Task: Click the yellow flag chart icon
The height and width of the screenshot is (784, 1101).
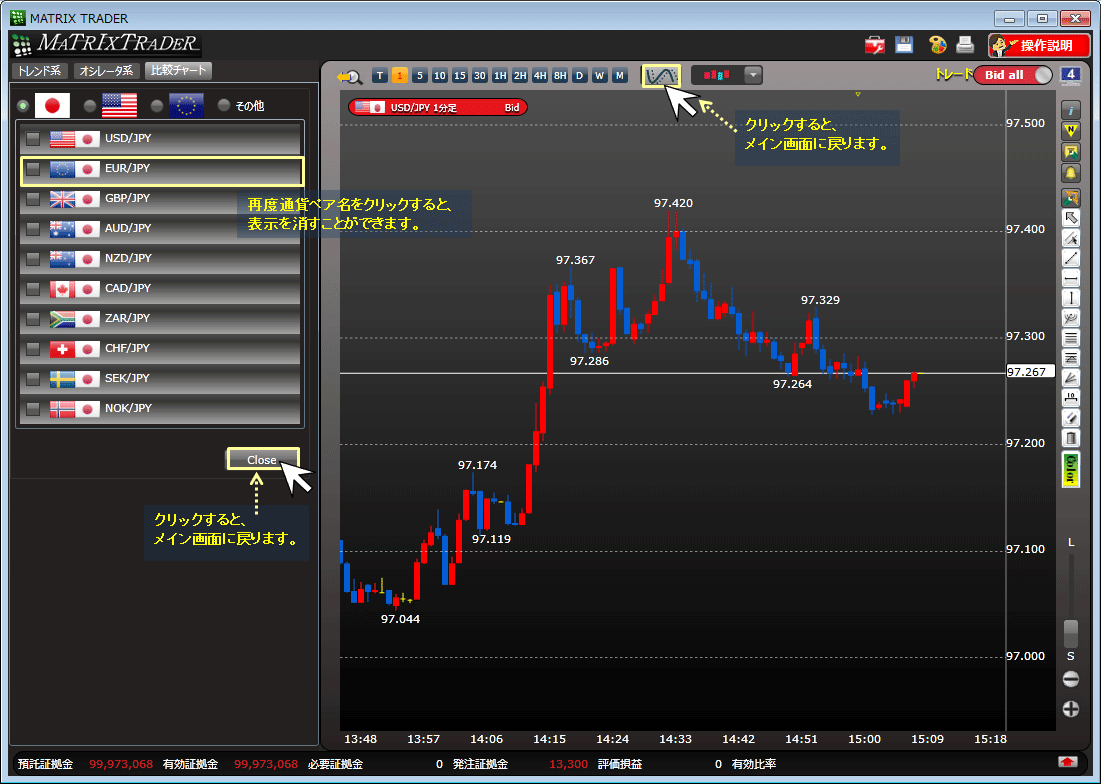Action: tap(1071, 152)
